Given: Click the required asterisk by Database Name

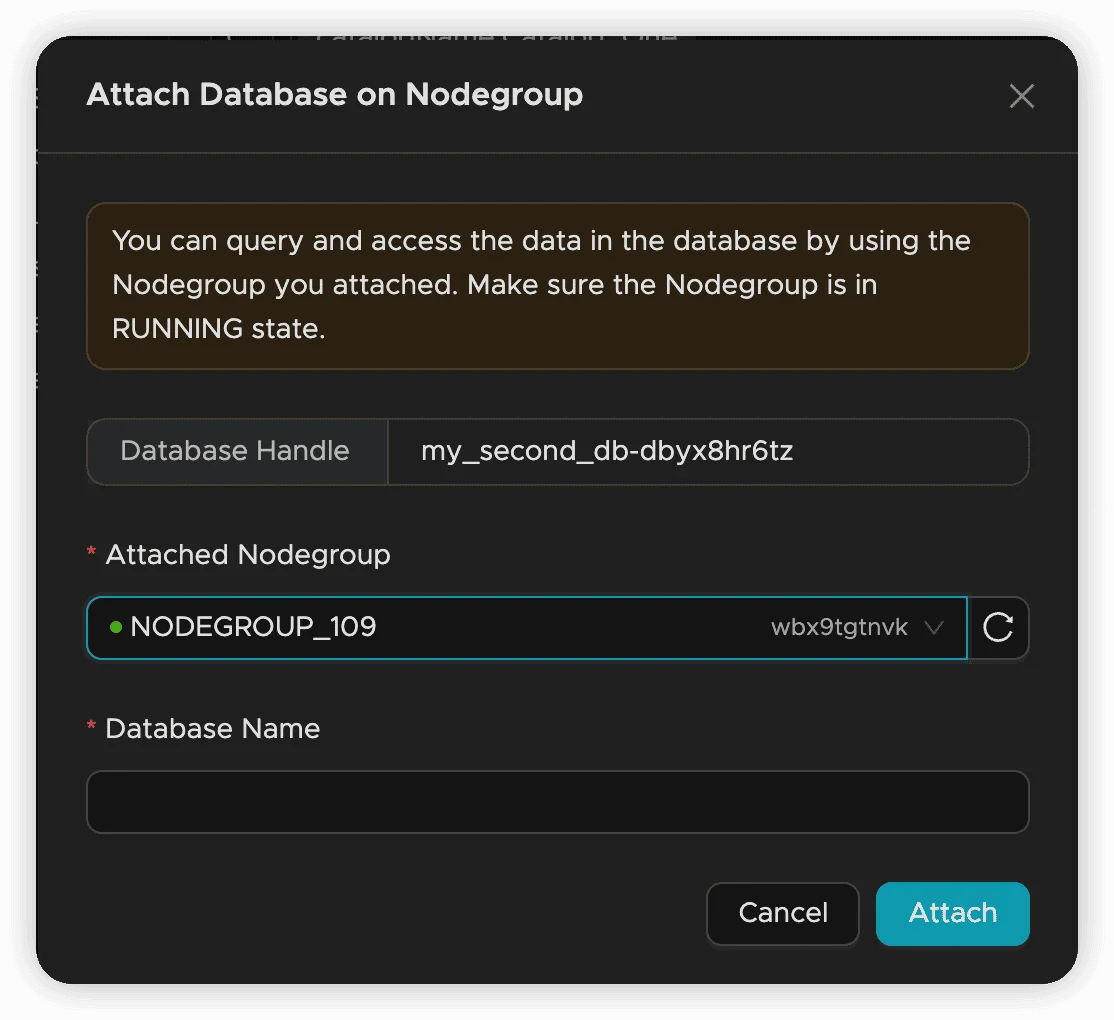Looking at the screenshot, I should tap(89, 728).
